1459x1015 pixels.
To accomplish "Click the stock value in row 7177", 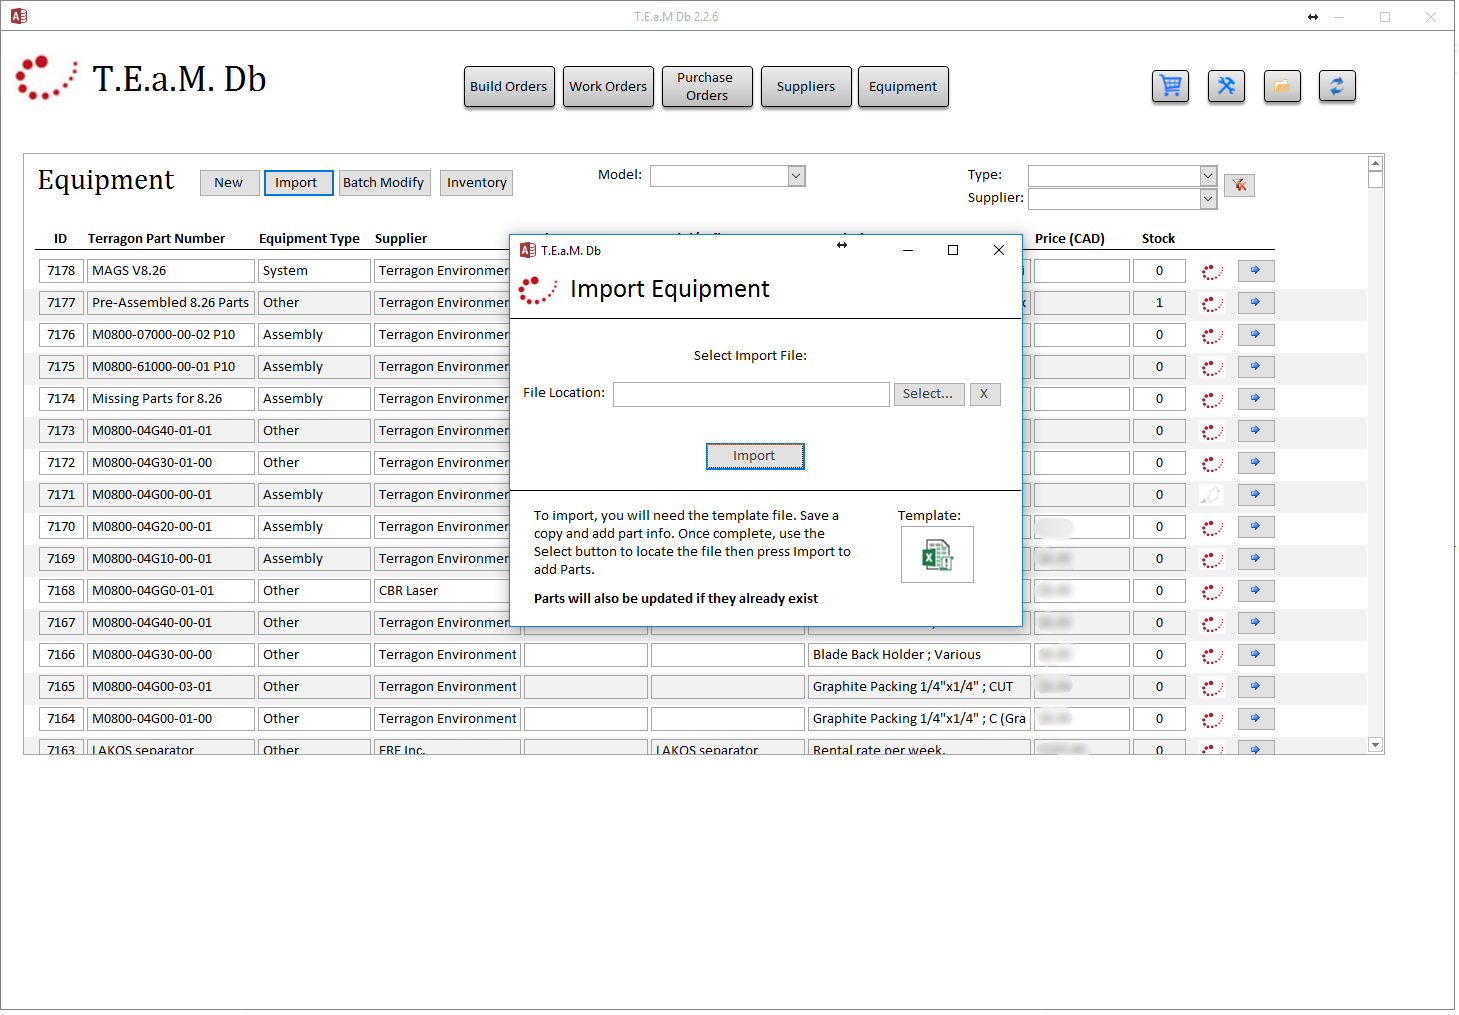I will click(x=1159, y=303).
